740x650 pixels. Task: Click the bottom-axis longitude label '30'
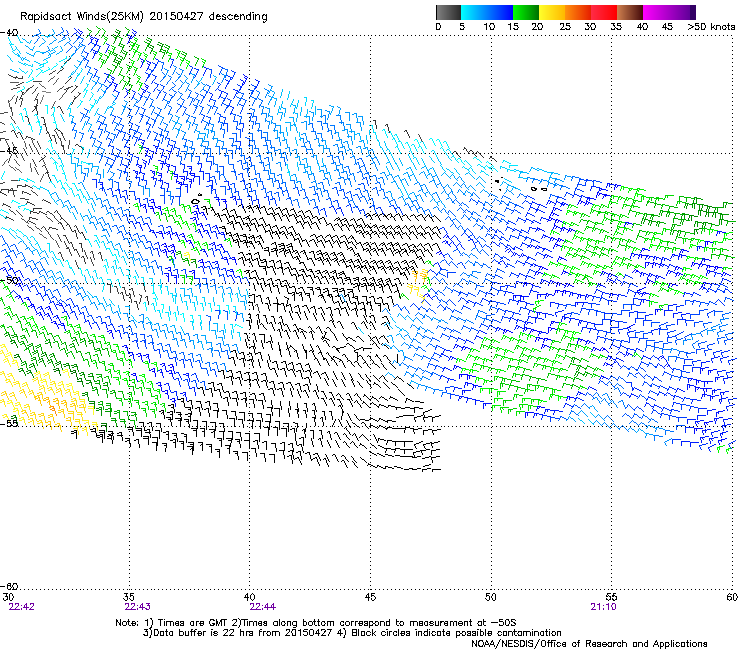(8, 597)
